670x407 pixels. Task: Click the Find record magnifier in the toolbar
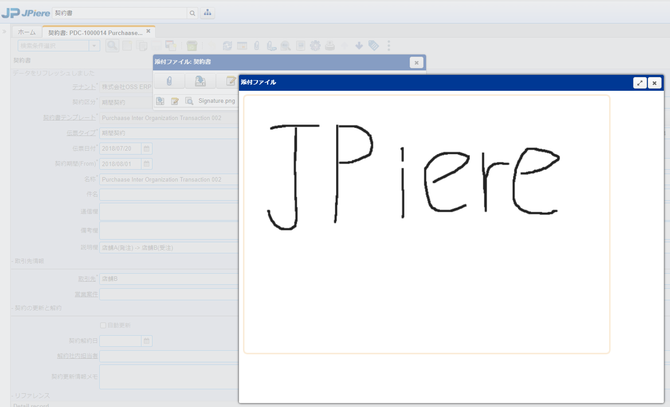click(x=112, y=45)
